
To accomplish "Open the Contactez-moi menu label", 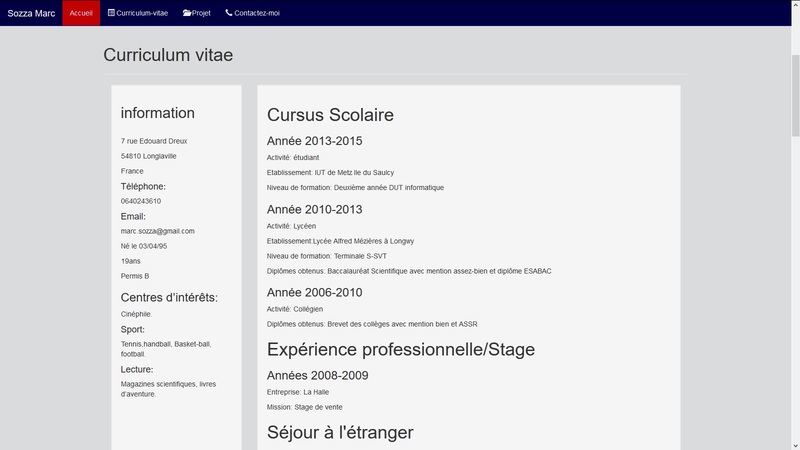I will [257, 13].
